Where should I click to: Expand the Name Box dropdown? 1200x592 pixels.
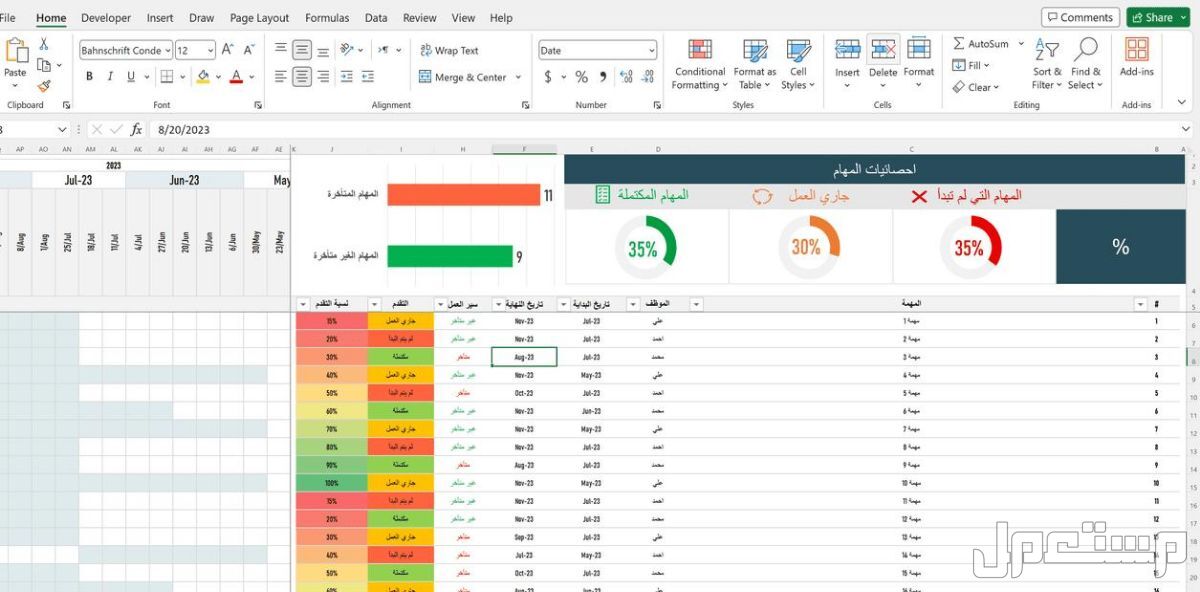[x=61, y=129]
